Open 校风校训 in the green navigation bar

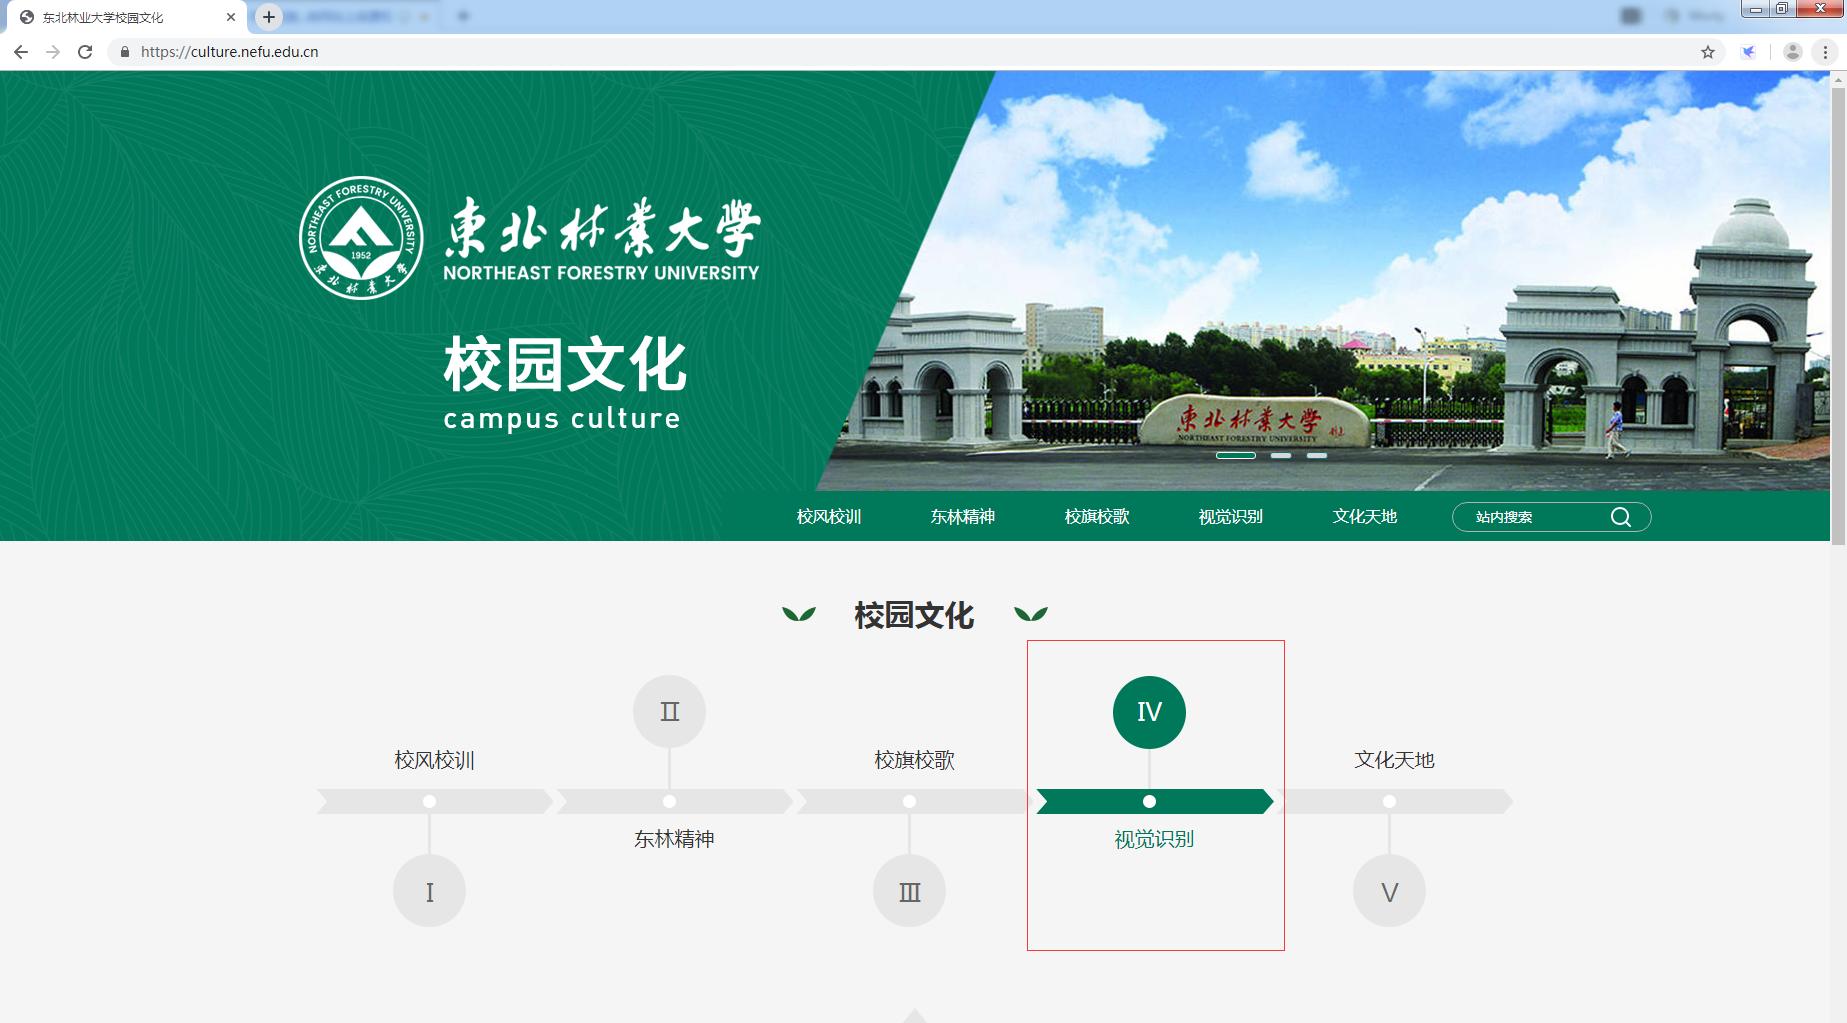click(x=828, y=517)
